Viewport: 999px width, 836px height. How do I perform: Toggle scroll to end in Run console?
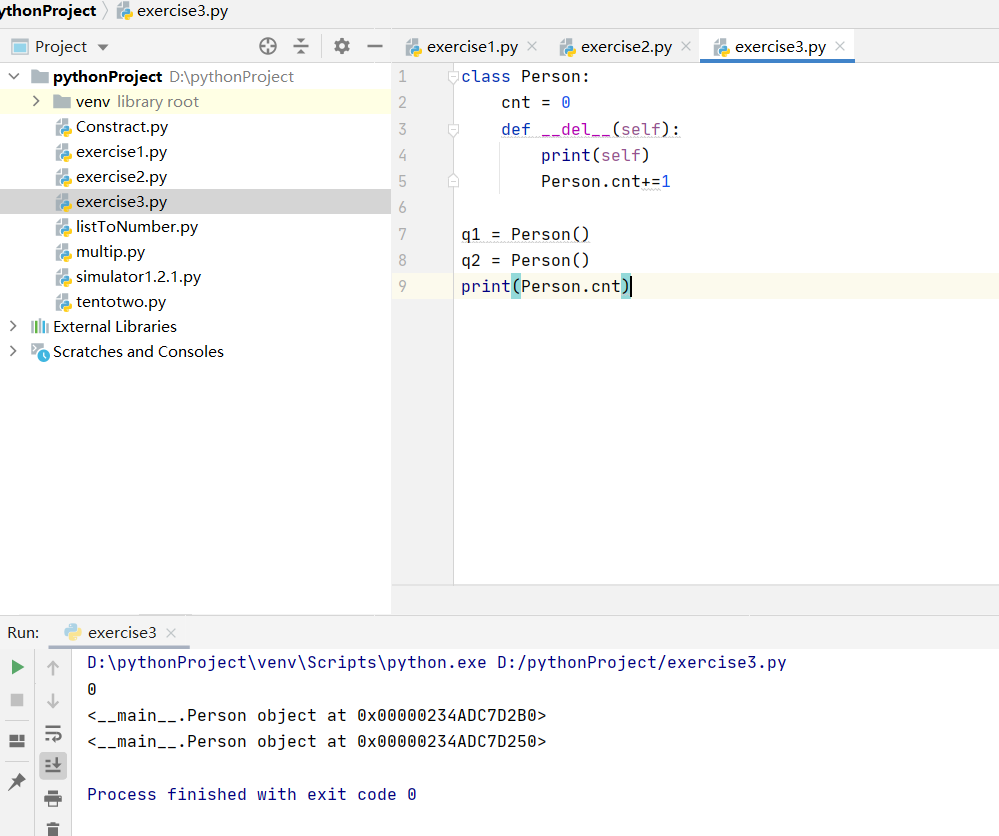pyautogui.click(x=53, y=765)
